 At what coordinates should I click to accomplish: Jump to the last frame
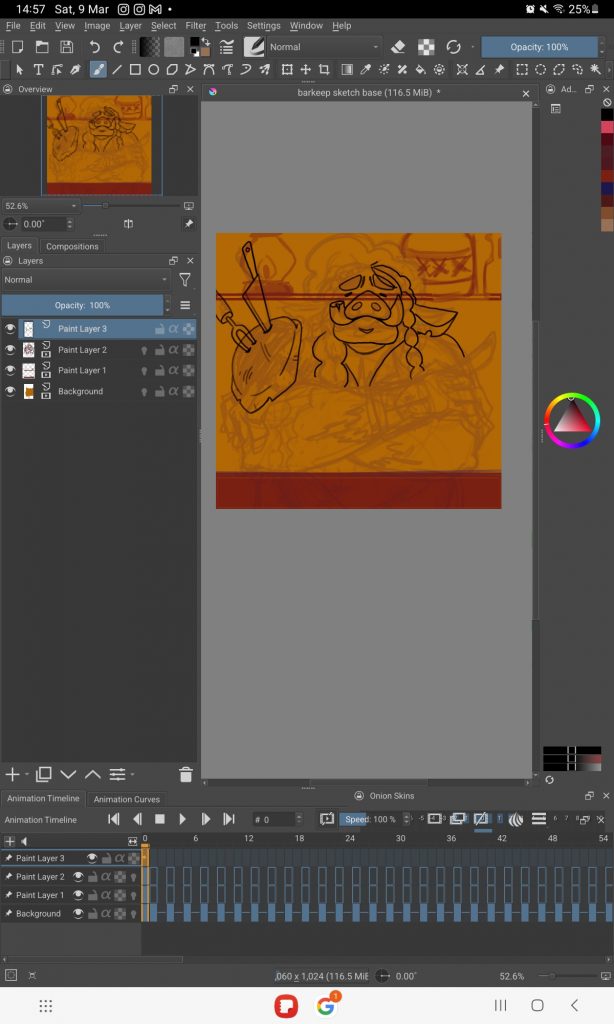tap(229, 819)
